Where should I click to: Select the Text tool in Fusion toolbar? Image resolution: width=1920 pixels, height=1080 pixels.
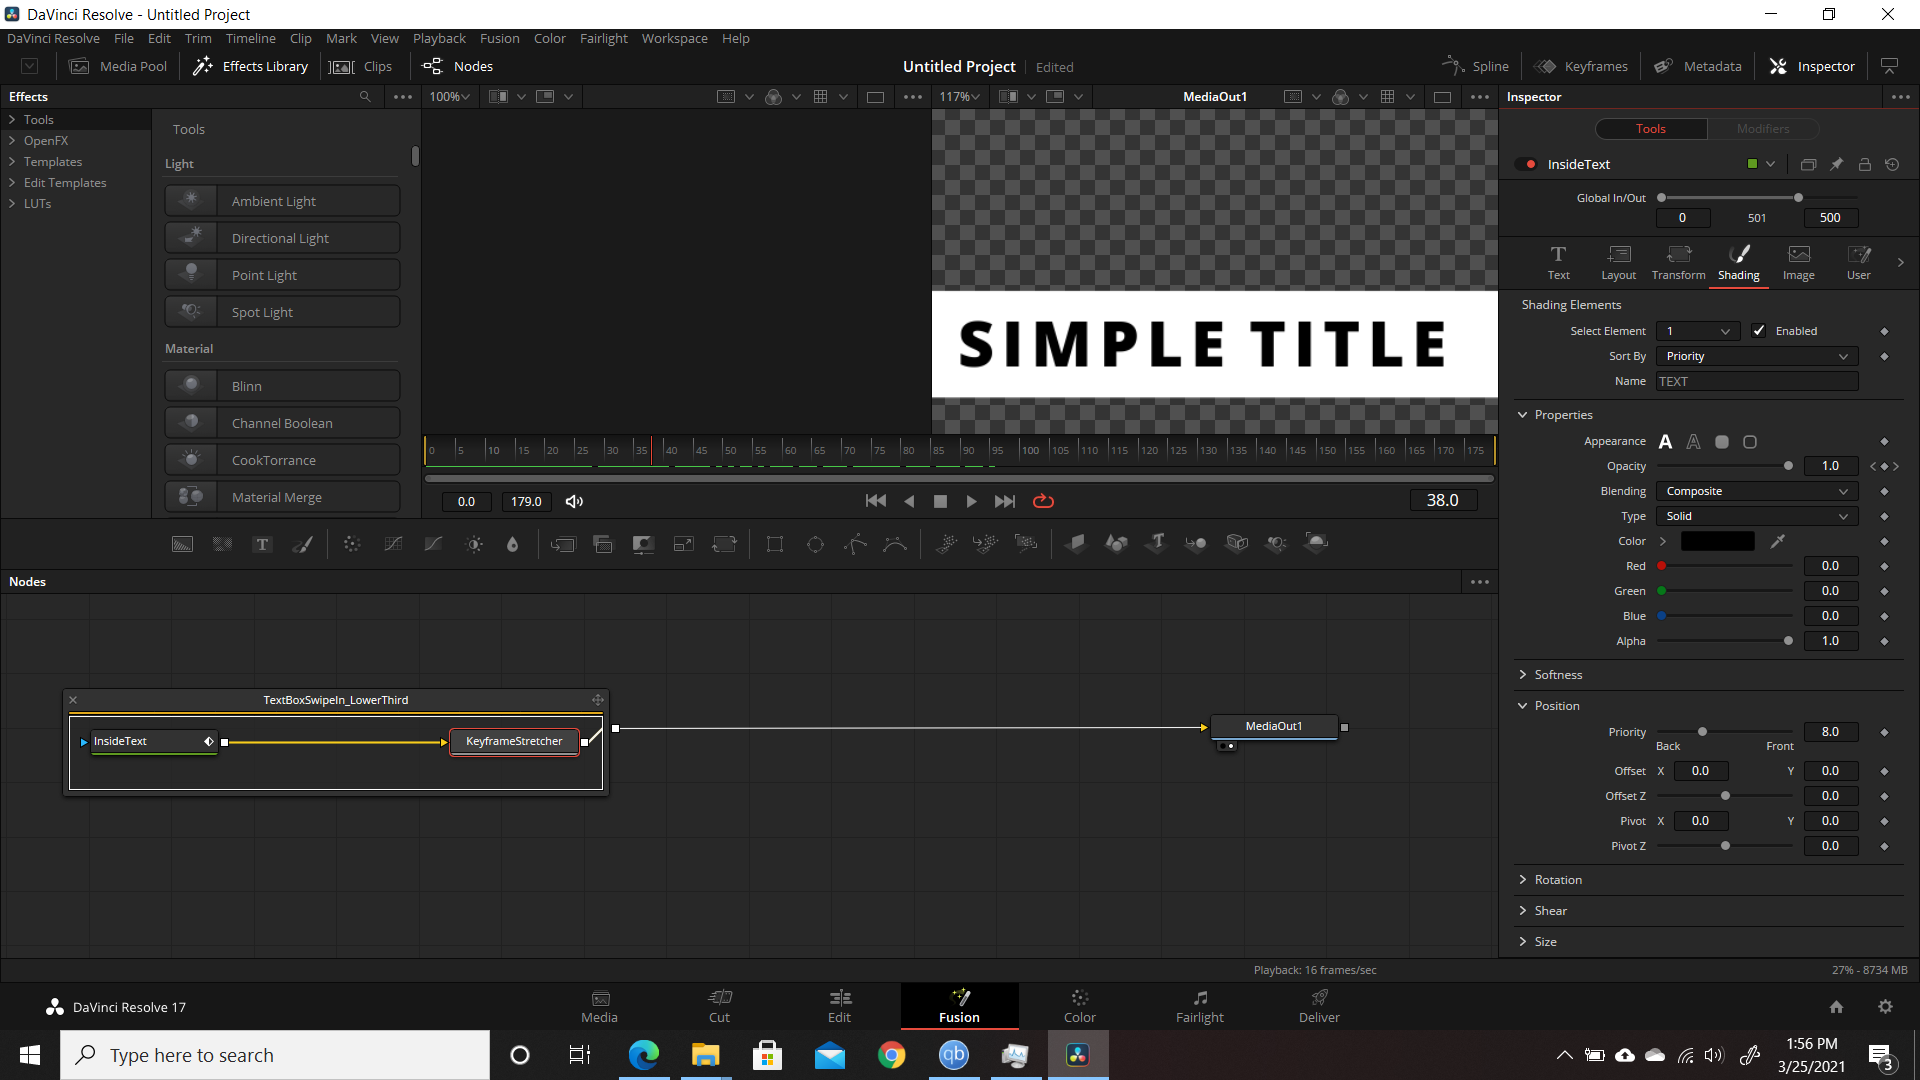(x=262, y=544)
